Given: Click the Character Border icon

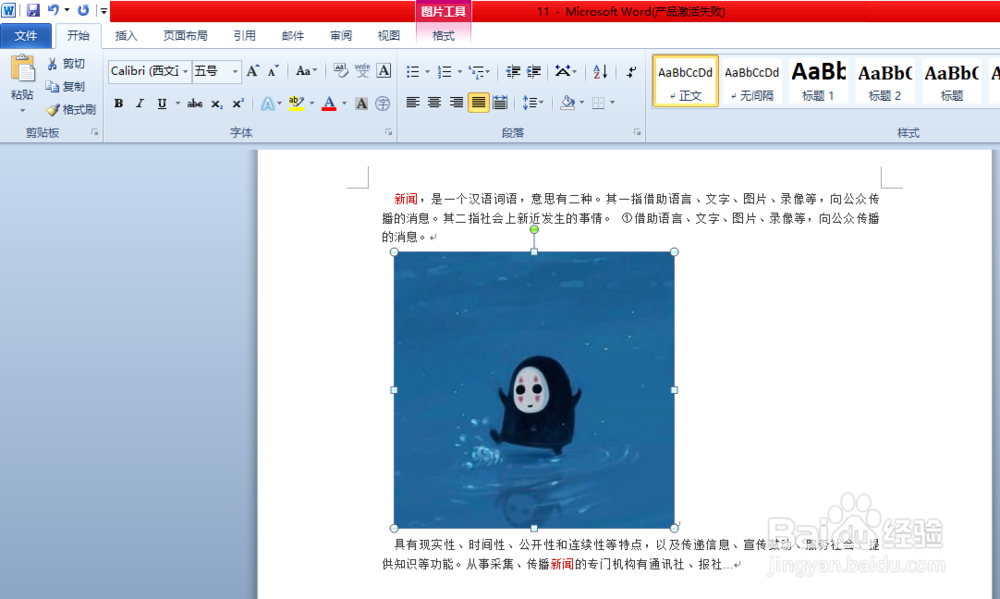Looking at the screenshot, I should point(384,71).
